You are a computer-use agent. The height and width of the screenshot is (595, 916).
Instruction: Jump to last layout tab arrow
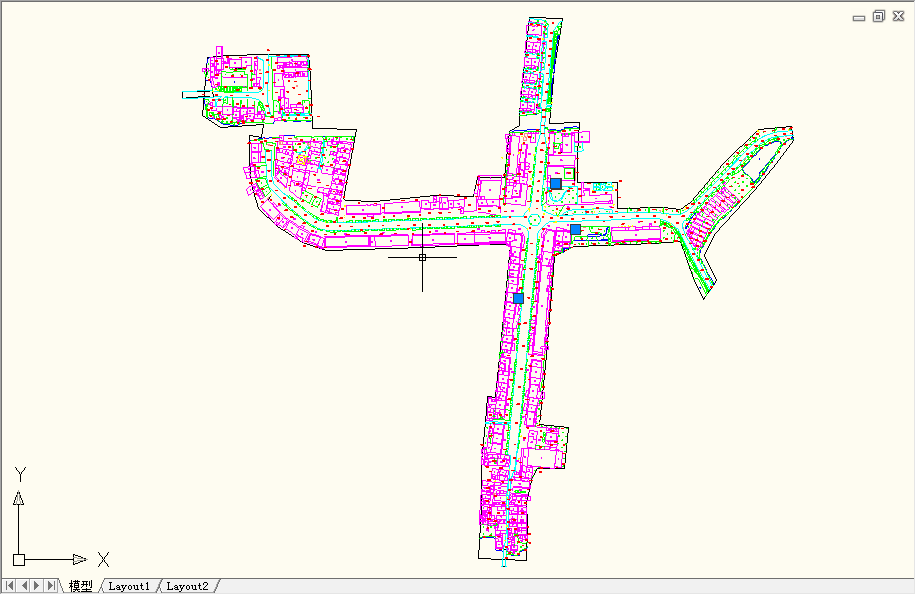(51, 586)
